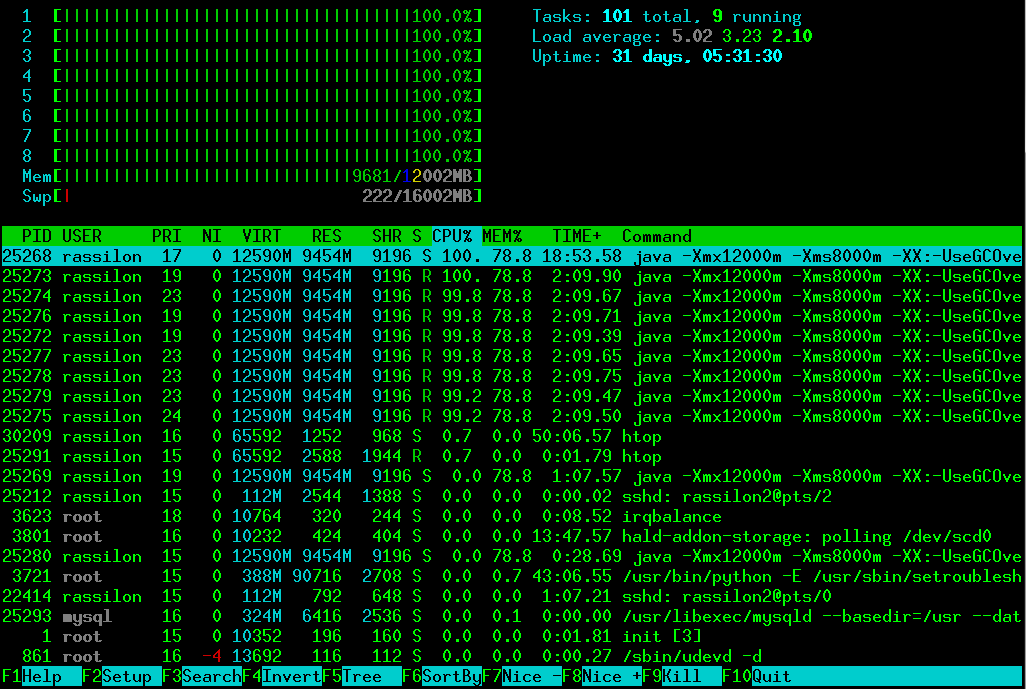The height and width of the screenshot is (689, 1026).
Task: Click Nice + in the bottom bar
Action: 612,677
